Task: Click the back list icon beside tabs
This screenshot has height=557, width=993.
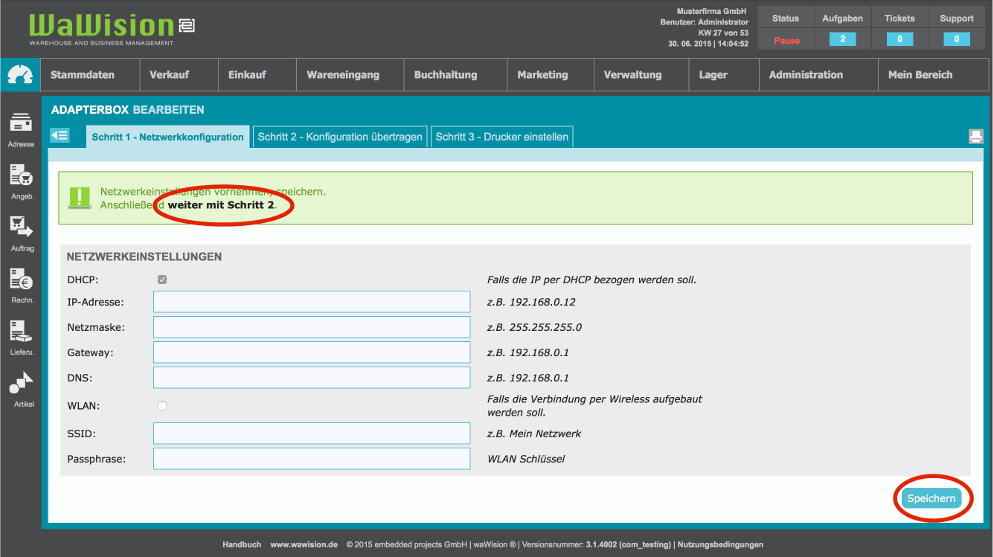Action: point(60,136)
